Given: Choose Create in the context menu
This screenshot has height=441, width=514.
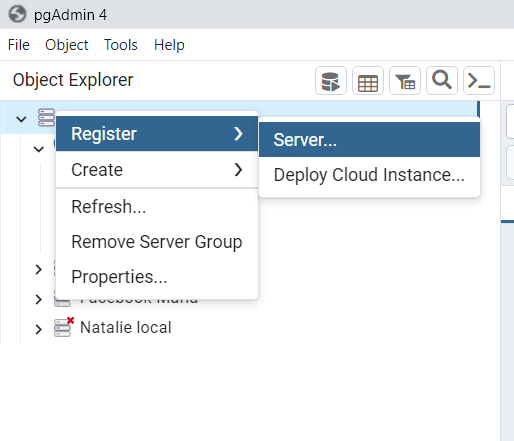Looking at the screenshot, I should [x=157, y=169].
